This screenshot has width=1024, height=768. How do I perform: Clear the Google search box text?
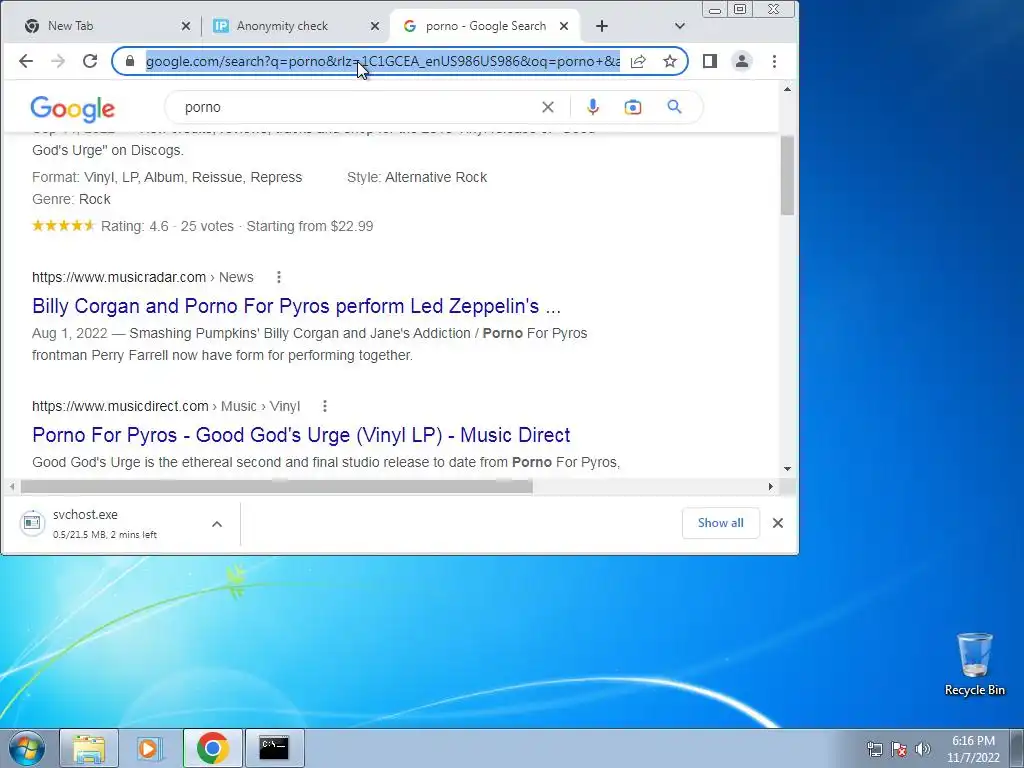(548, 107)
